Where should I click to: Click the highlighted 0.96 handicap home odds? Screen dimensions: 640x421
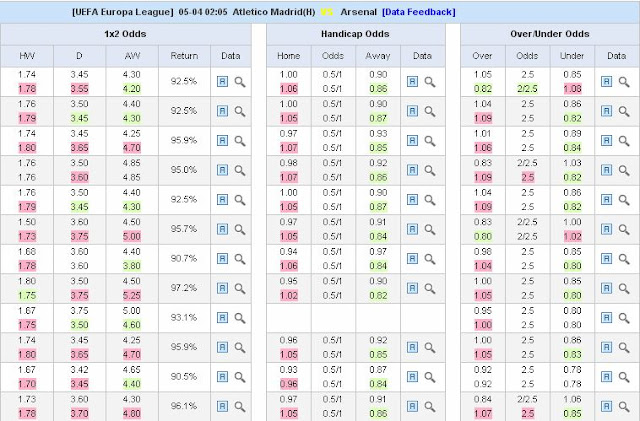[289, 384]
